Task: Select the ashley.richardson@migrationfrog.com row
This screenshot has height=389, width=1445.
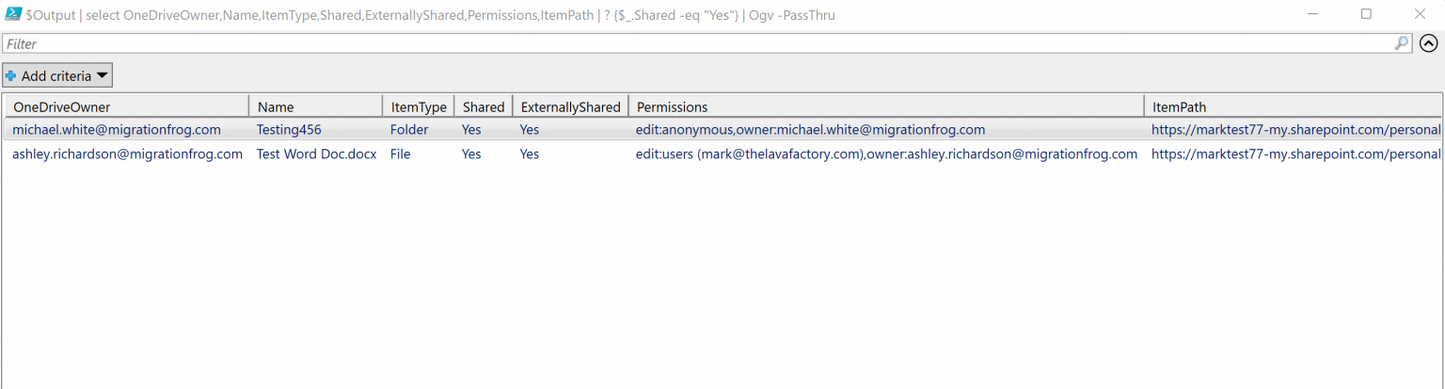Action: coord(722,154)
